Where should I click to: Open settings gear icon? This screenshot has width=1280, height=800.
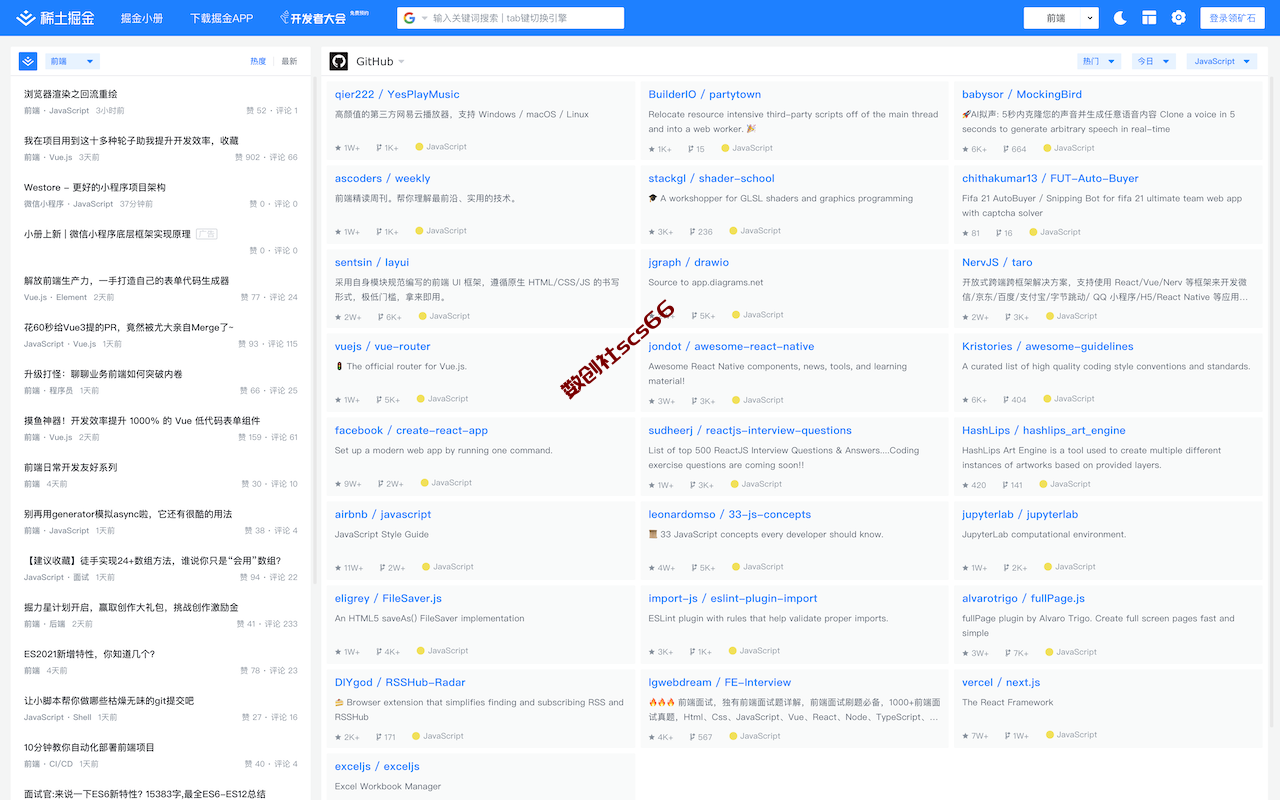(1178, 18)
